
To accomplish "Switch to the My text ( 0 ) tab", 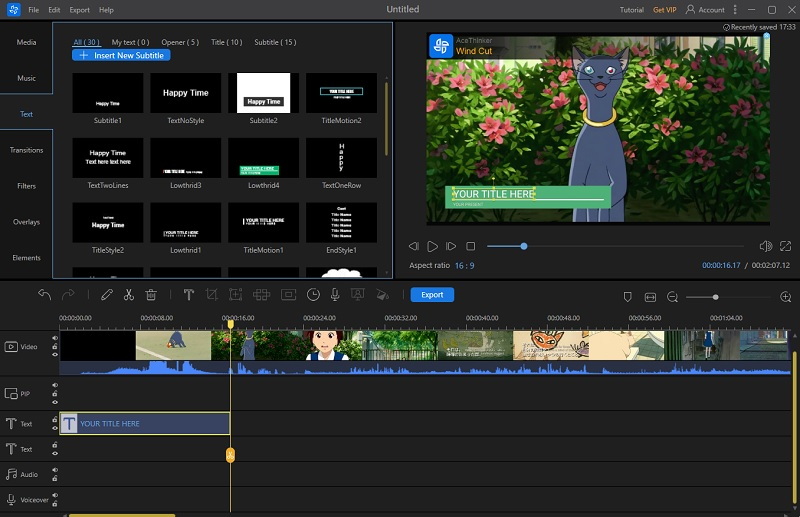I will pos(131,42).
